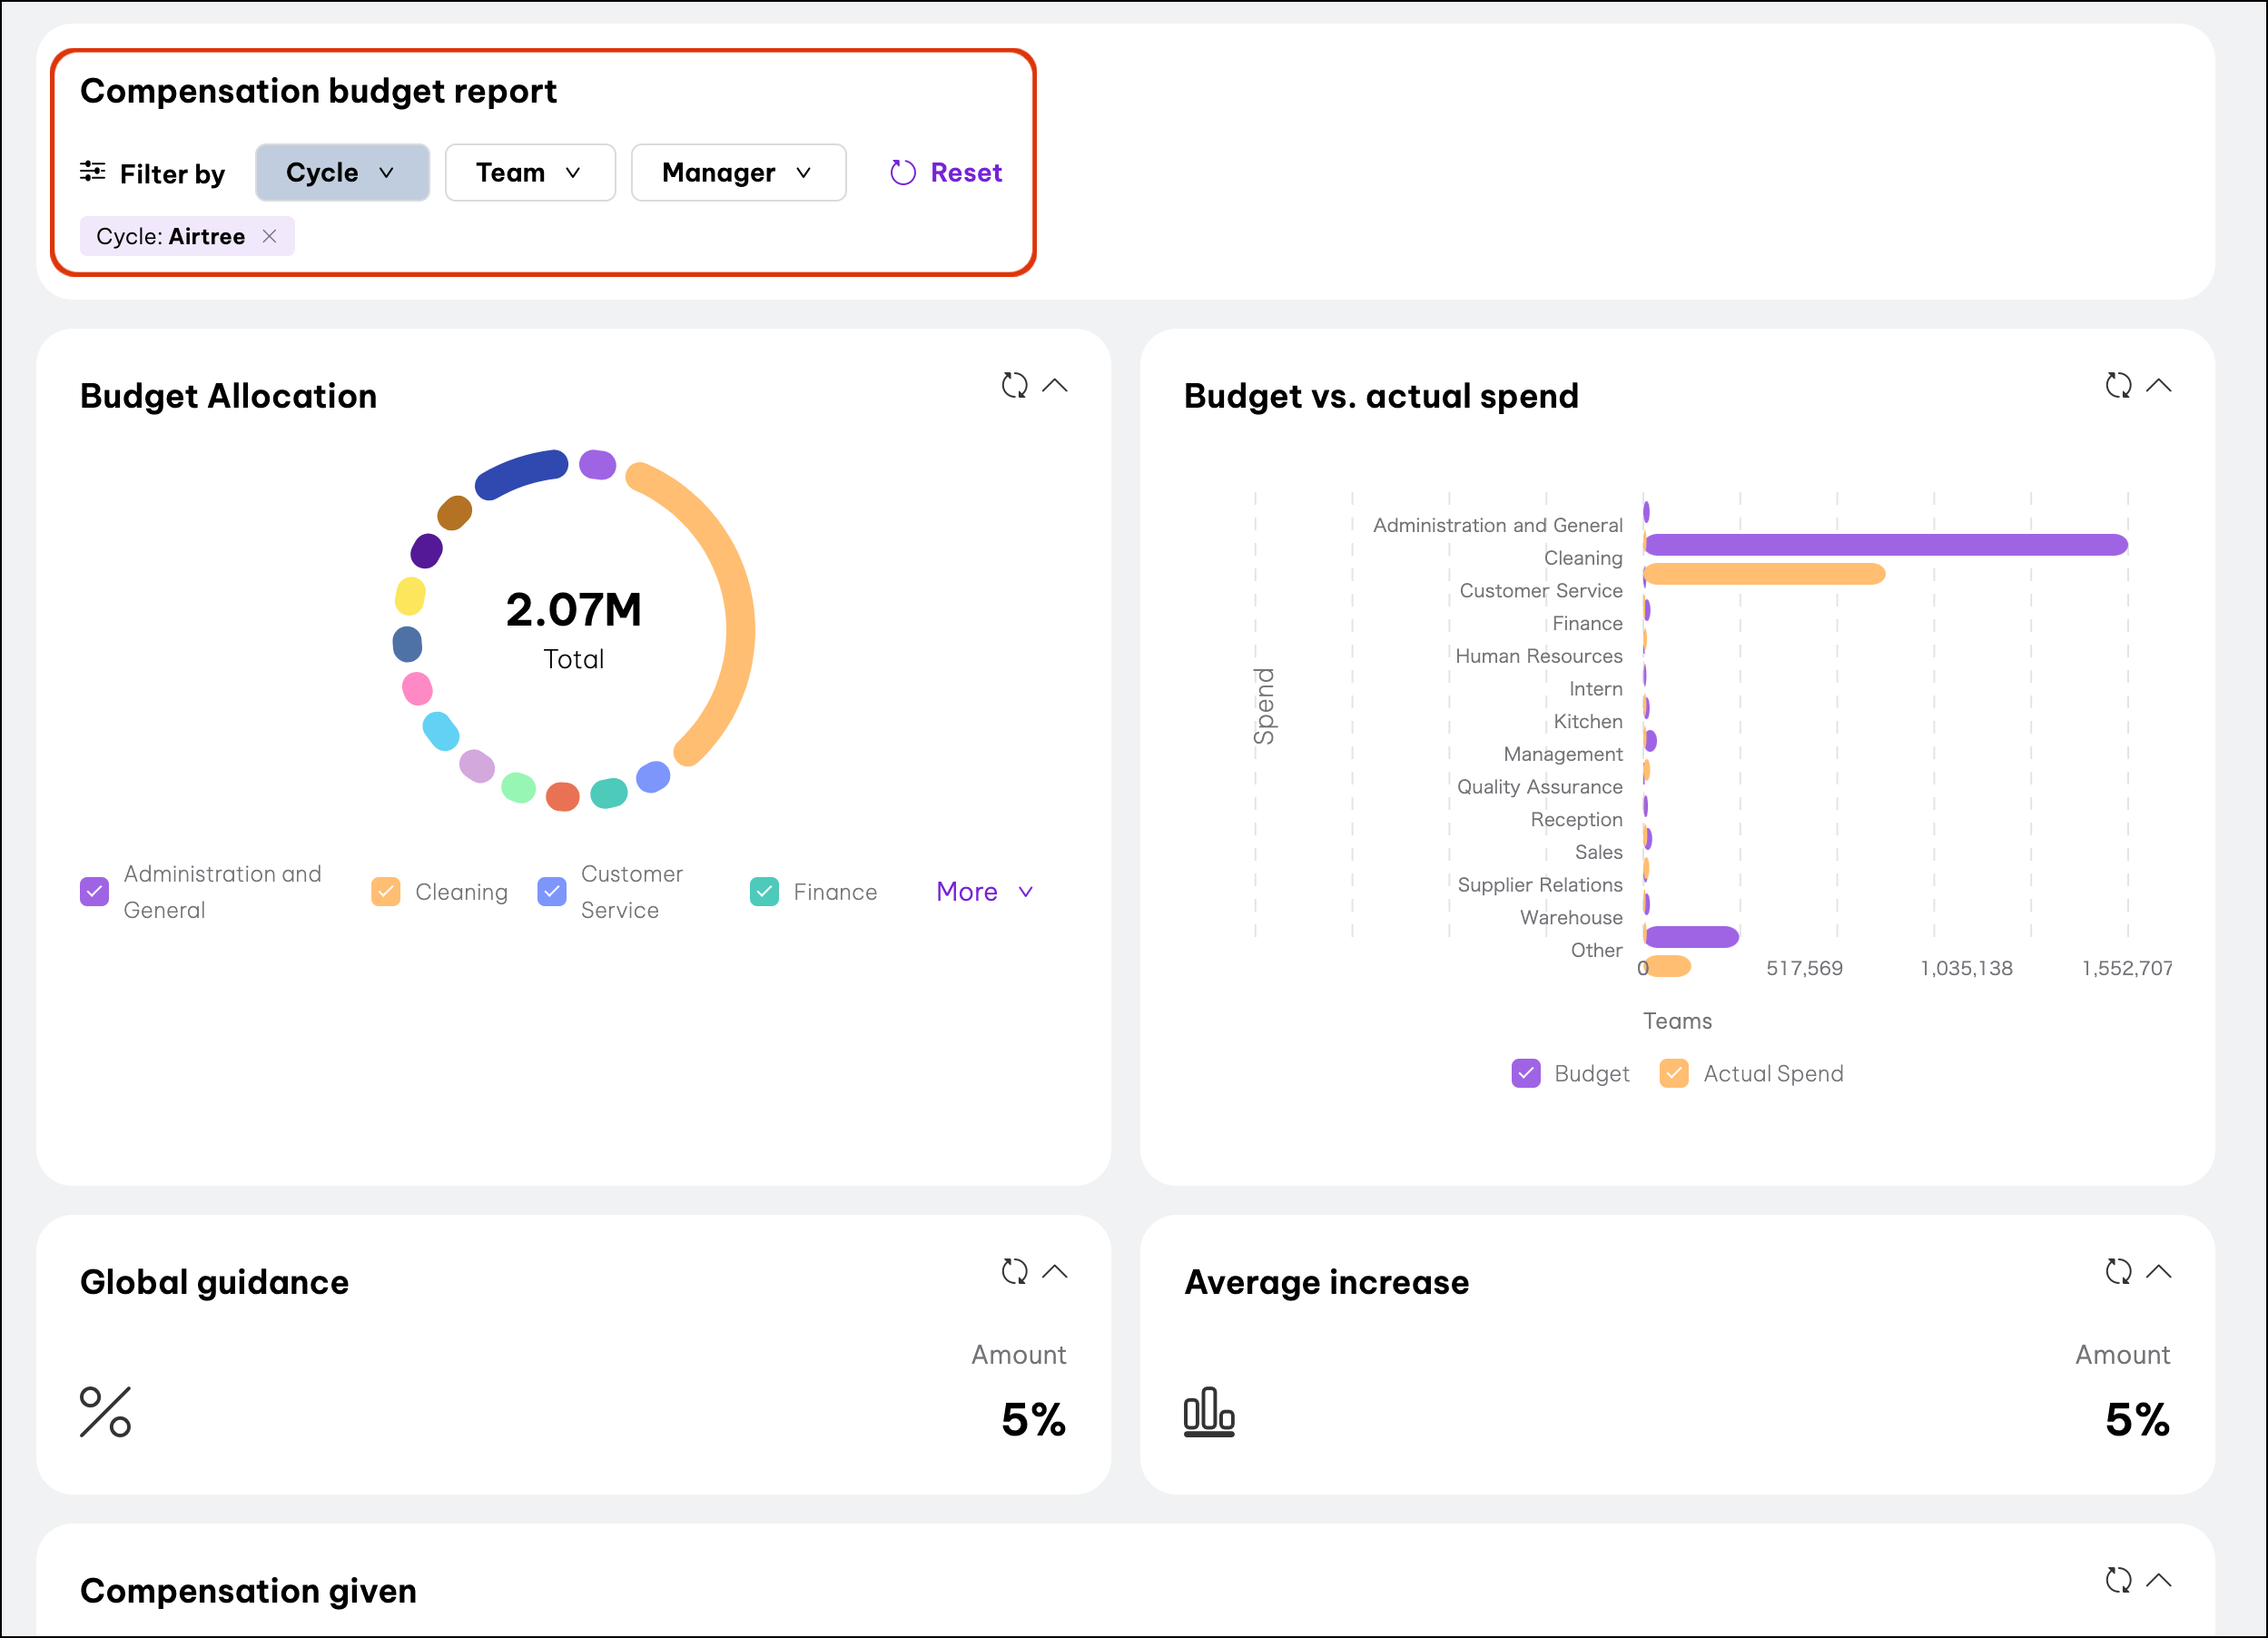Refresh the Average increase card
2268x1638 pixels.
2117,1271
